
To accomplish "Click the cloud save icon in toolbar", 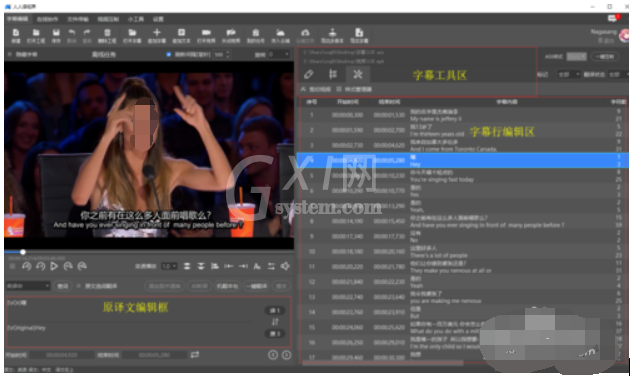I will (280, 32).
